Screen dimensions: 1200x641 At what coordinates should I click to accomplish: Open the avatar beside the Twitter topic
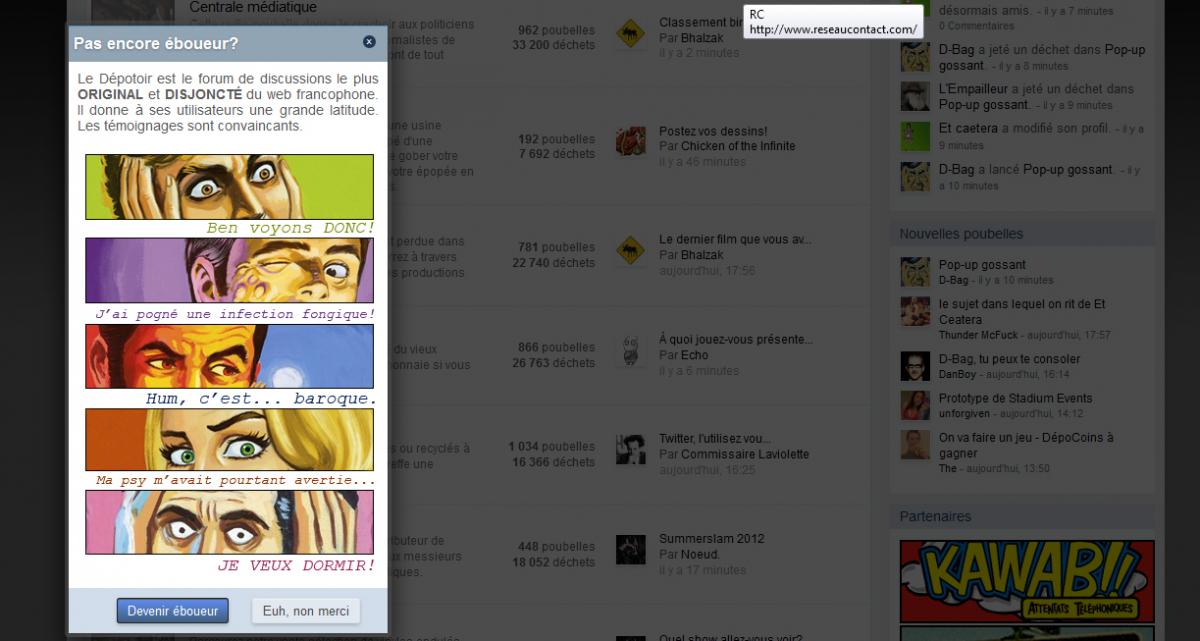click(x=630, y=449)
